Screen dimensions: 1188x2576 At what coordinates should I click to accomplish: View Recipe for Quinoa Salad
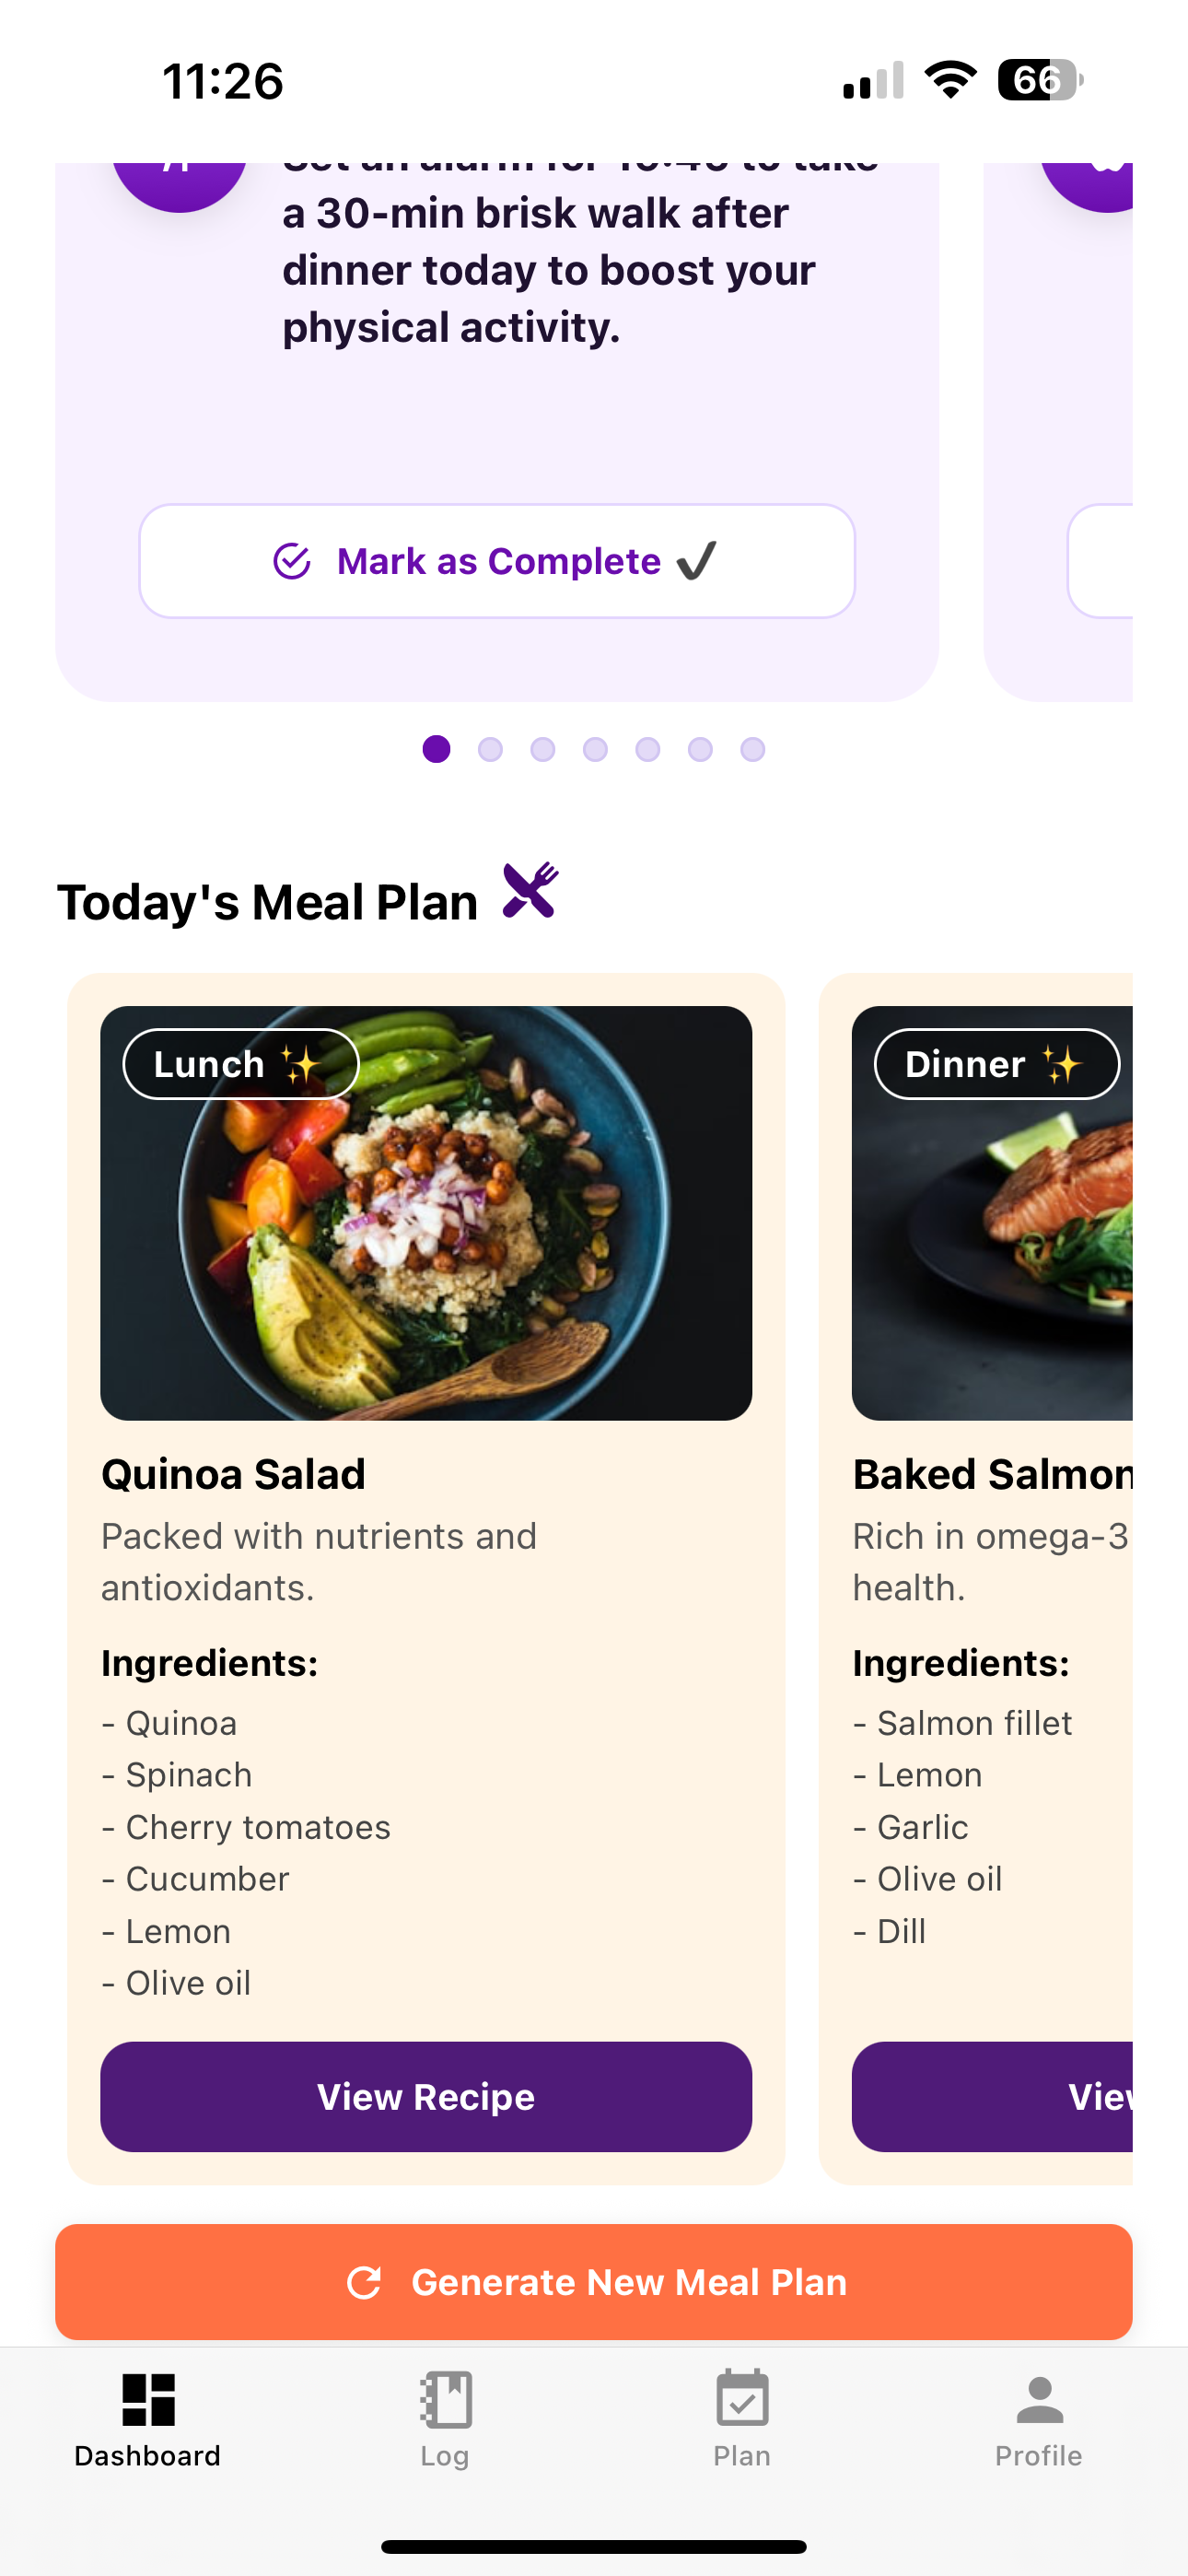coord(426,2096)
